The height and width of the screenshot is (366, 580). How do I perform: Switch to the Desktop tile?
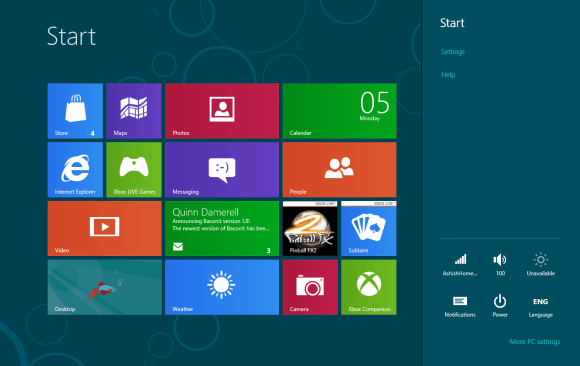[x=105, y=287]
